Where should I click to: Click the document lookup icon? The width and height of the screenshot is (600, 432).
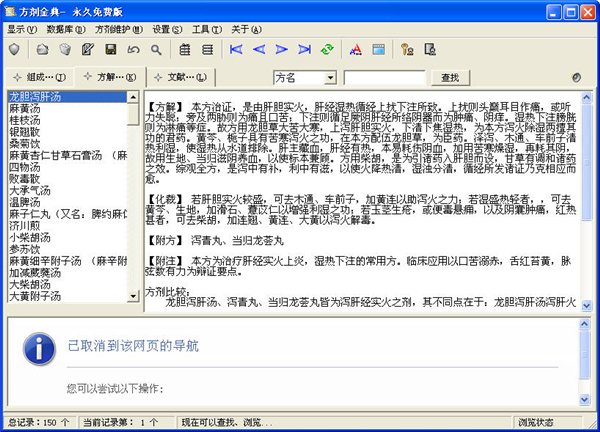click(430, 49)
